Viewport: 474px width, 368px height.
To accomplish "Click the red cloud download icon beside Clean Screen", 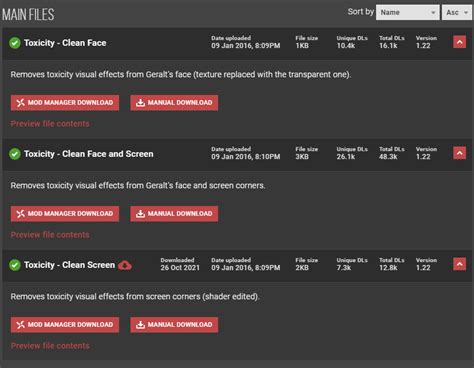I will [125, 265].
